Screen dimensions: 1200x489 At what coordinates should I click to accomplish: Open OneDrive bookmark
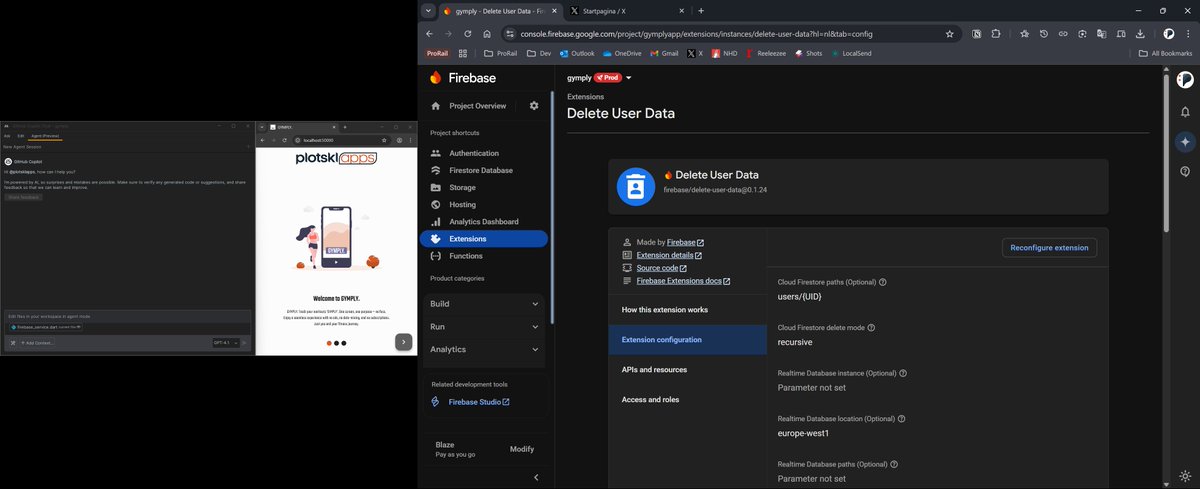[622, 53]
